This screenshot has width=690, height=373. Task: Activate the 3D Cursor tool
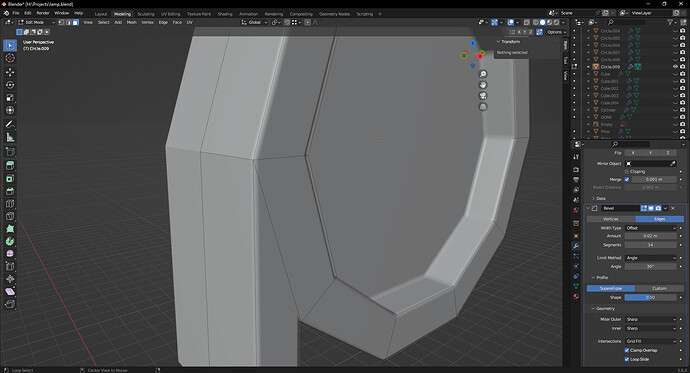pyautogui.click(x=10, y=58)
